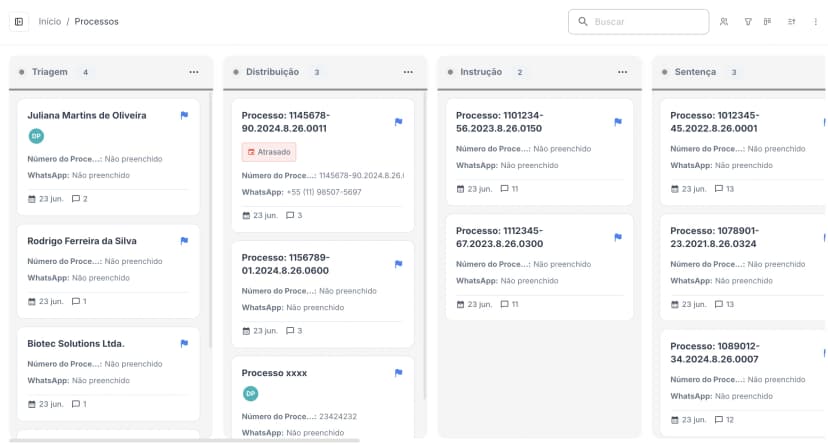Image resolution: width=828 pixels, height=445 pixels.
Task: Focus the Buscar search field
Action: pyautogui.click(x=638, y=22)
